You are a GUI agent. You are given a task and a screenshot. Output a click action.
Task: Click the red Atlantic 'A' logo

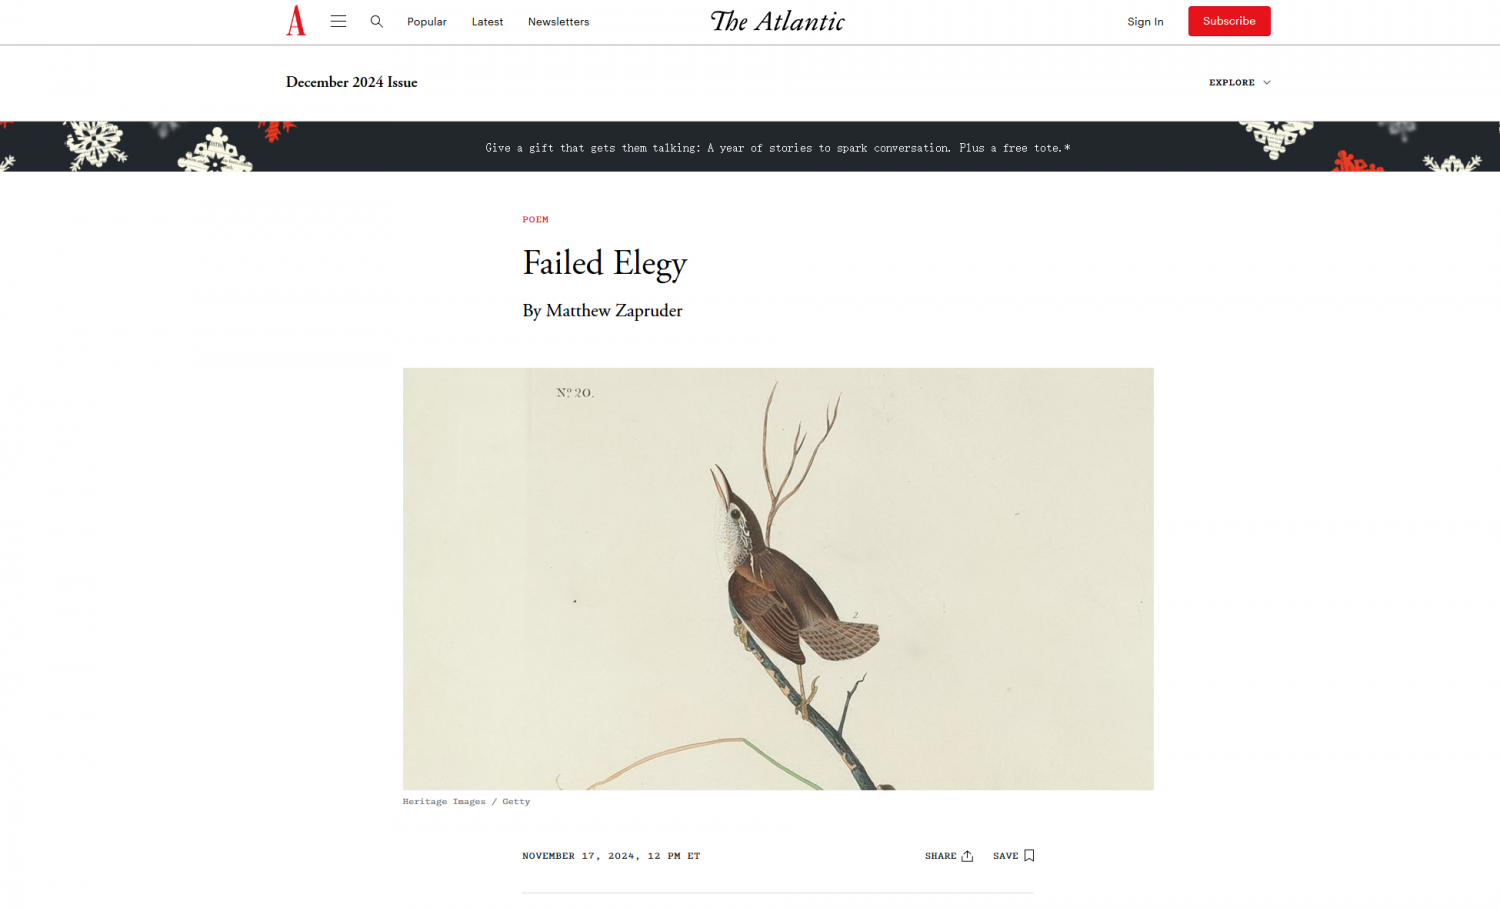click(x=296, y=21)
